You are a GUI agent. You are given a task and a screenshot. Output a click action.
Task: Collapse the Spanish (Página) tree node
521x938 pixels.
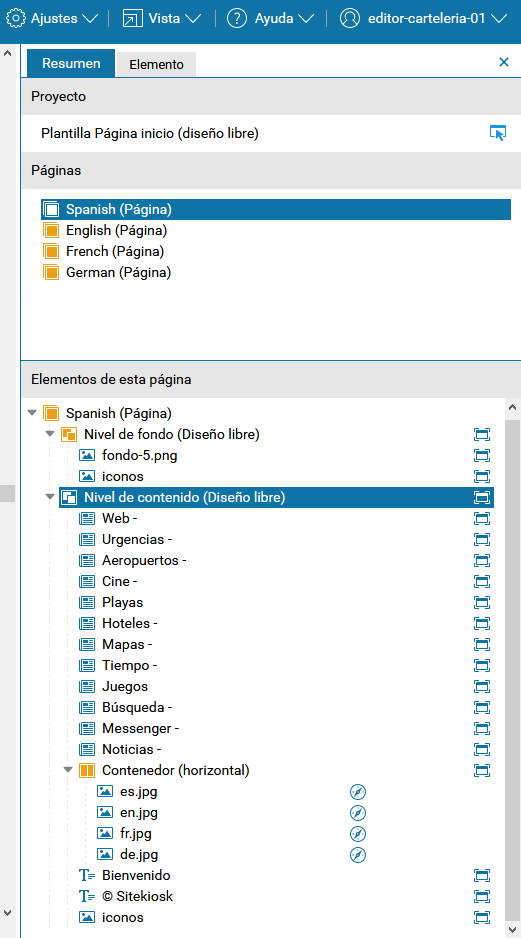(x=32, y=413)
